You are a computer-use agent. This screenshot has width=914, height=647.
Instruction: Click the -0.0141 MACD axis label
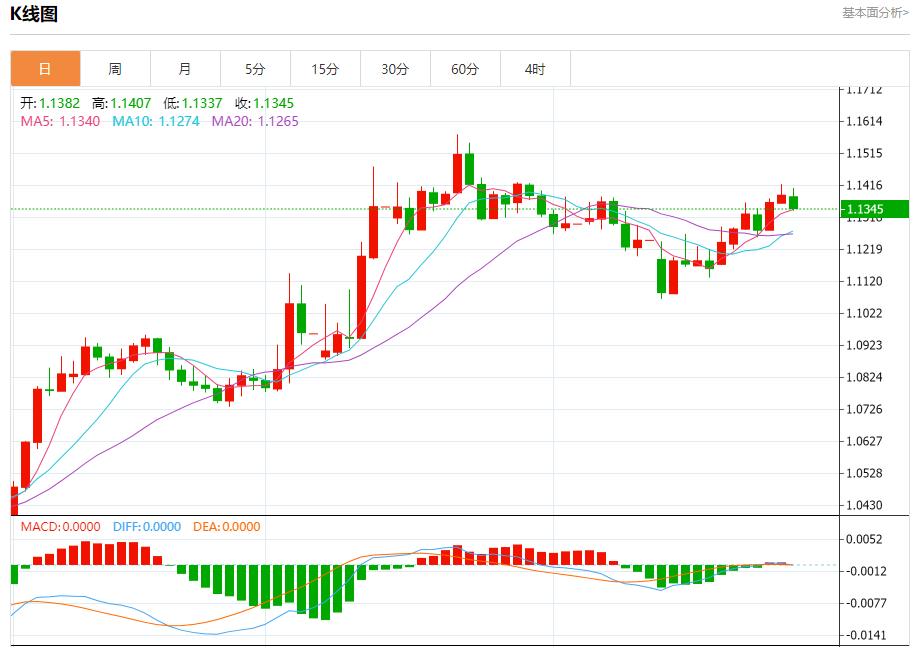pyautogui.click(x=864, y=635)
